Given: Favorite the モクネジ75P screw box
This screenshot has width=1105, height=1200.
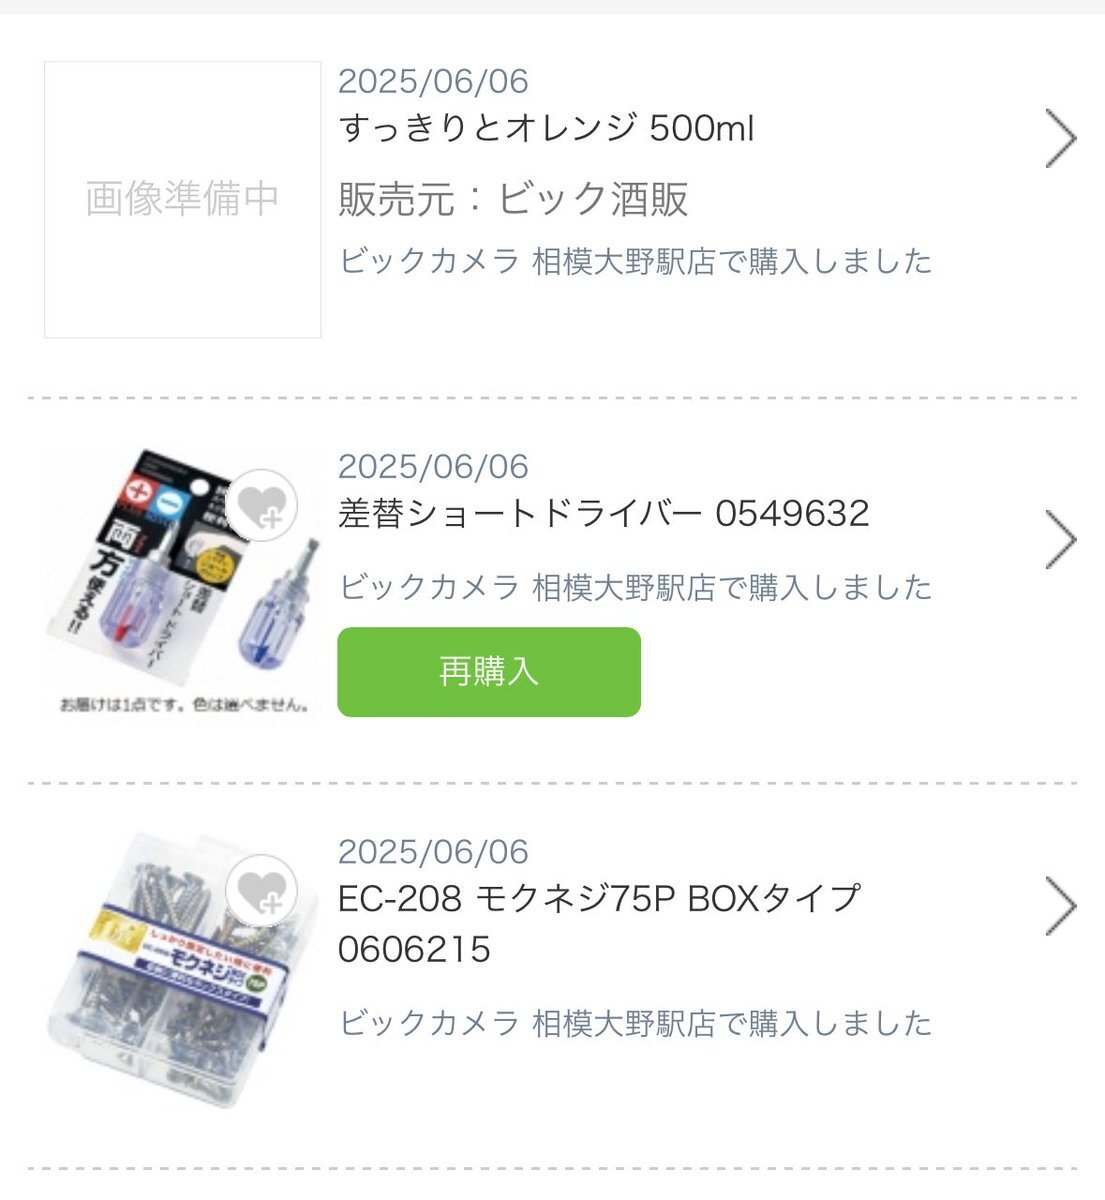Looking at the screenshot, I should pyautogui.click(x=262, y=891).
